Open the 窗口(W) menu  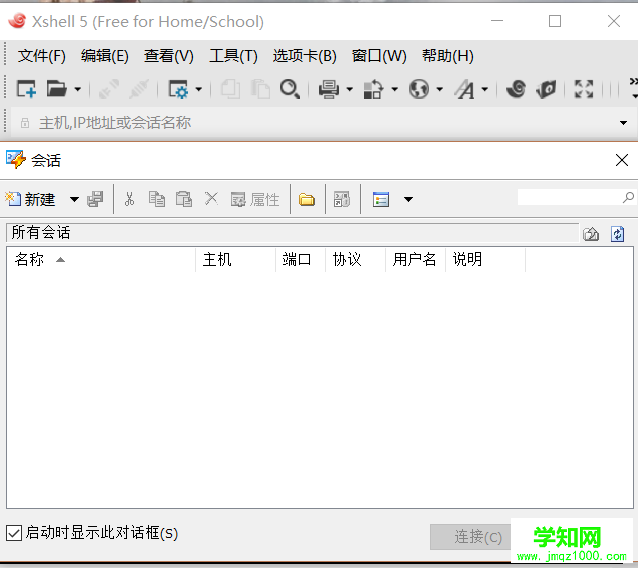(379, 56)
